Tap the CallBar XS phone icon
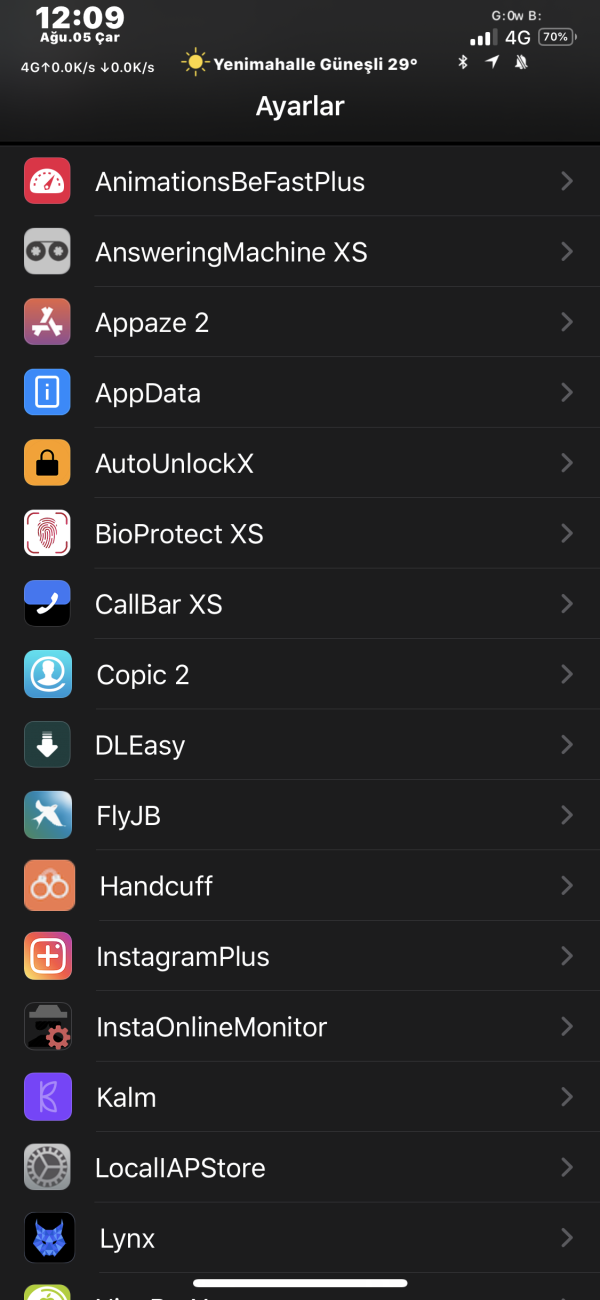Screen dimensions: 600x1300 (47, 604)
